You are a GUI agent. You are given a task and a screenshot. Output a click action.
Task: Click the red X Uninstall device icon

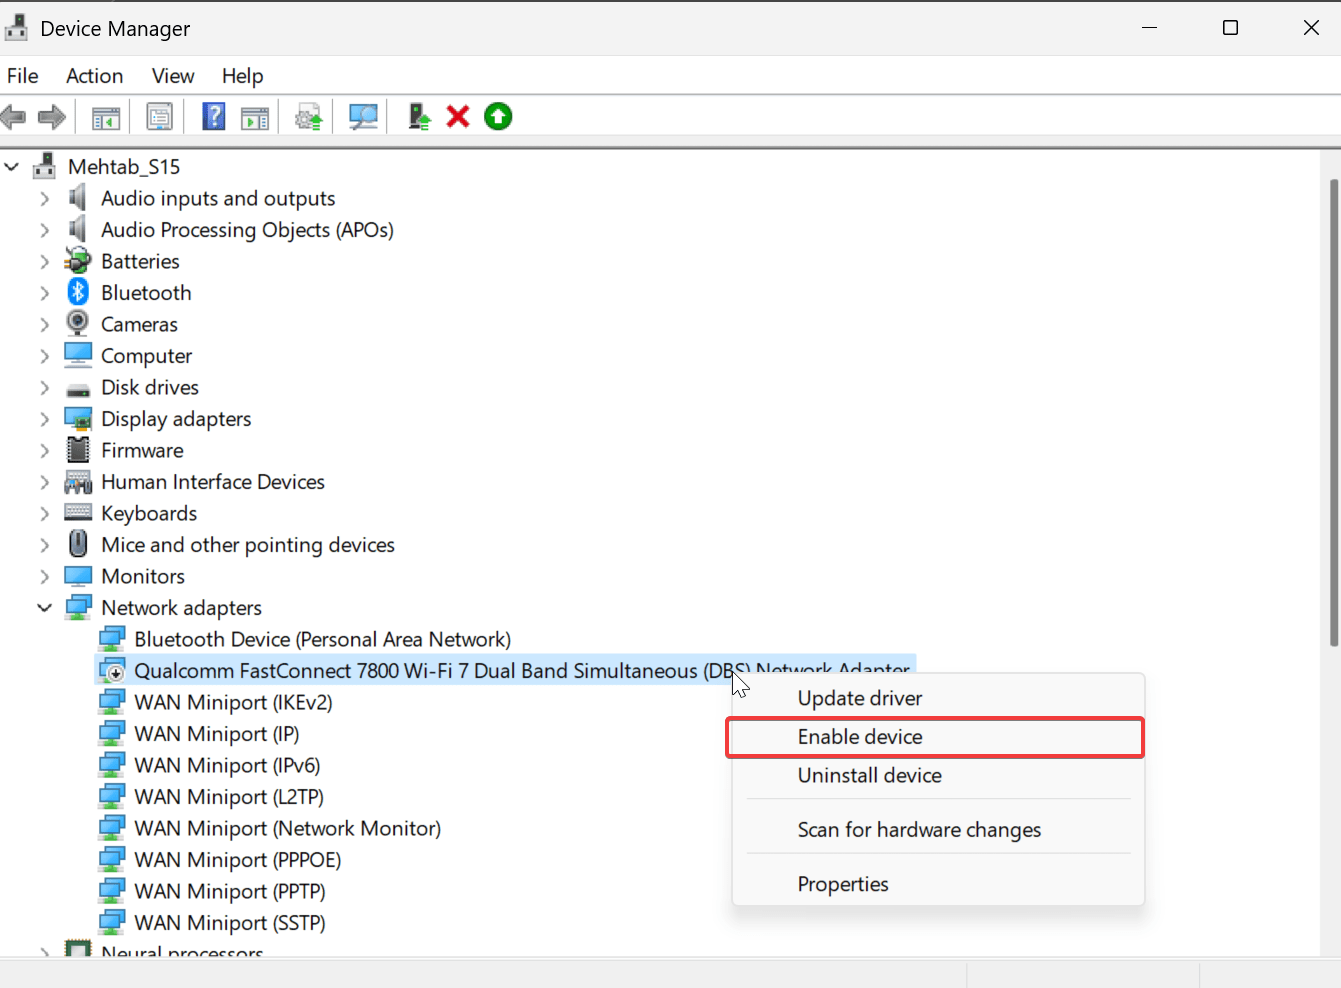pos(458,117)
